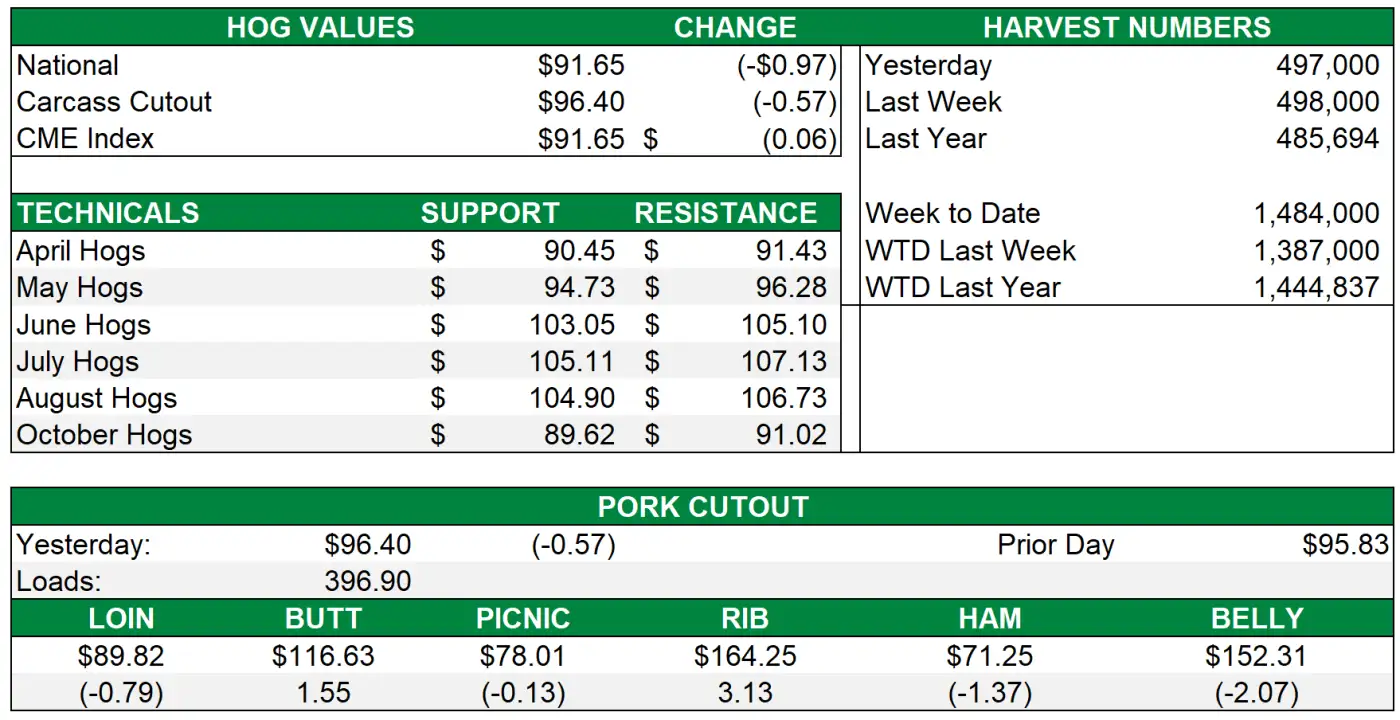The width and height of the screenshot is (1400, 720).
Task: Select WTD Last Year value 1,444,837
Action: click(1316, 288)
